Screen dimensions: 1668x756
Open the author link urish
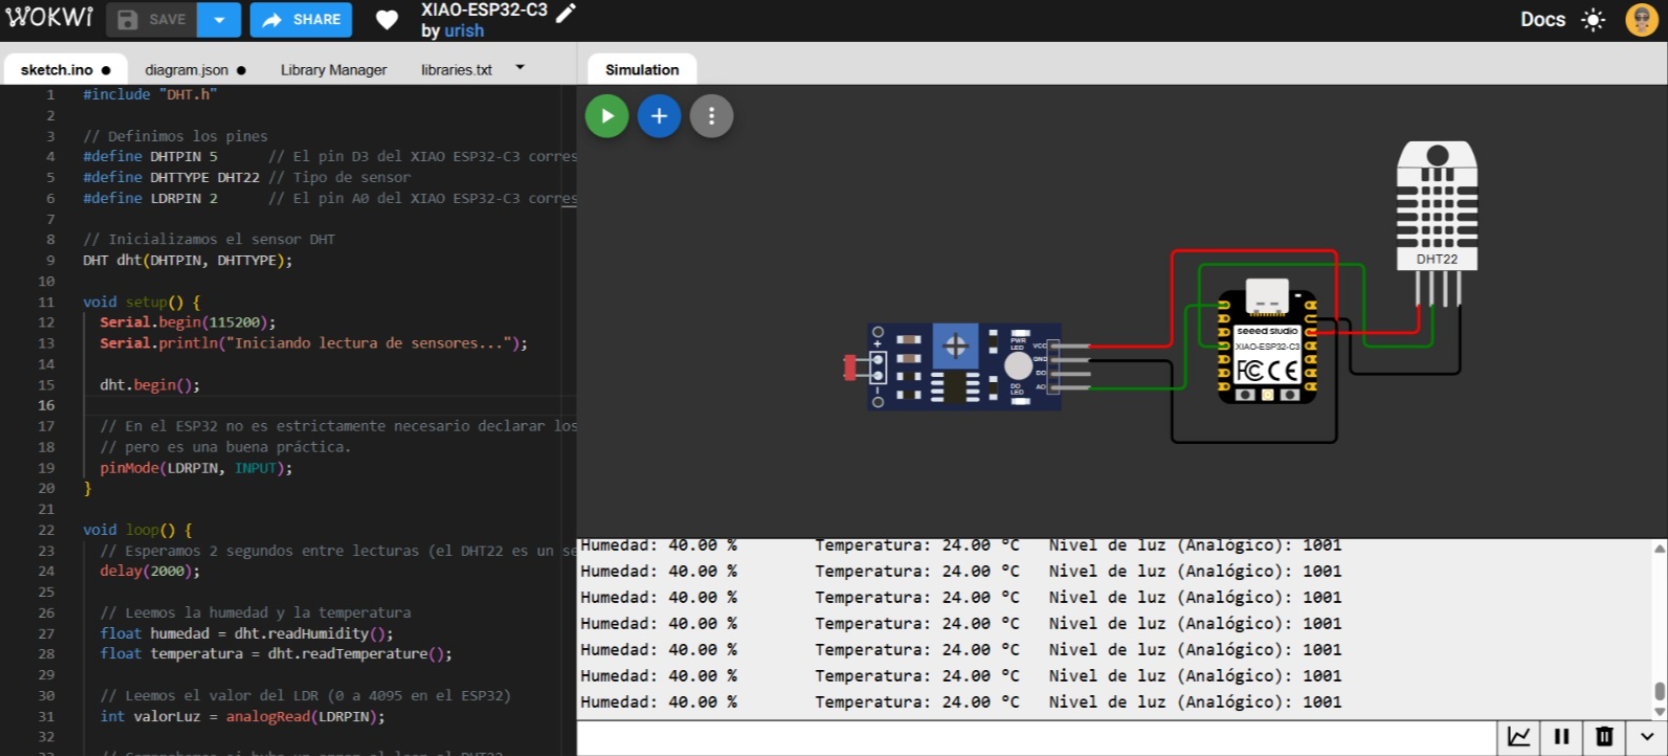464,31
